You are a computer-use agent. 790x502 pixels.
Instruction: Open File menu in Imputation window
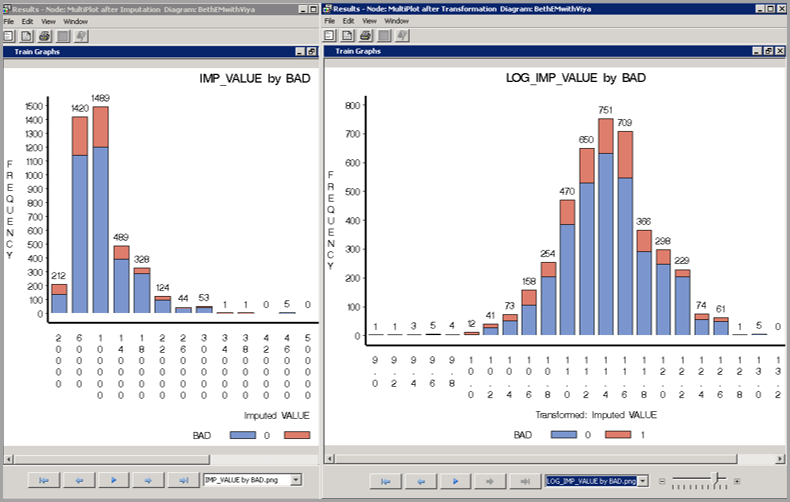coord(9,22)
